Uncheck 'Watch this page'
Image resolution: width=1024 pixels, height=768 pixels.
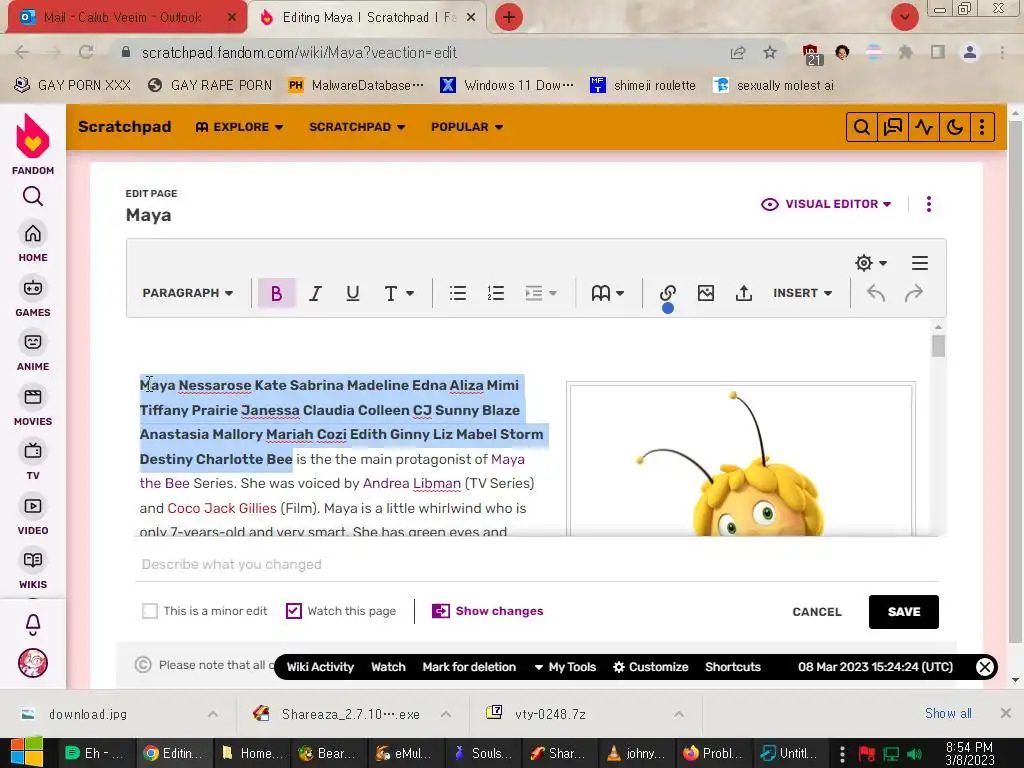pos(294,611)
